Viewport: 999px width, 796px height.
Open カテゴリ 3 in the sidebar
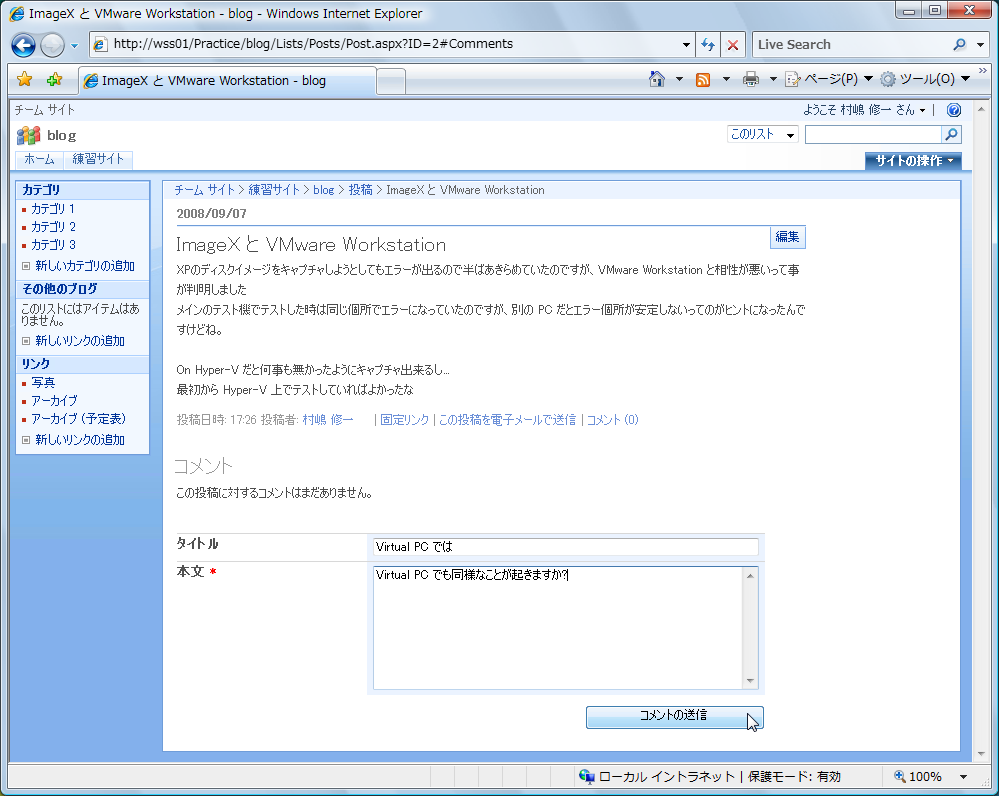54,245
